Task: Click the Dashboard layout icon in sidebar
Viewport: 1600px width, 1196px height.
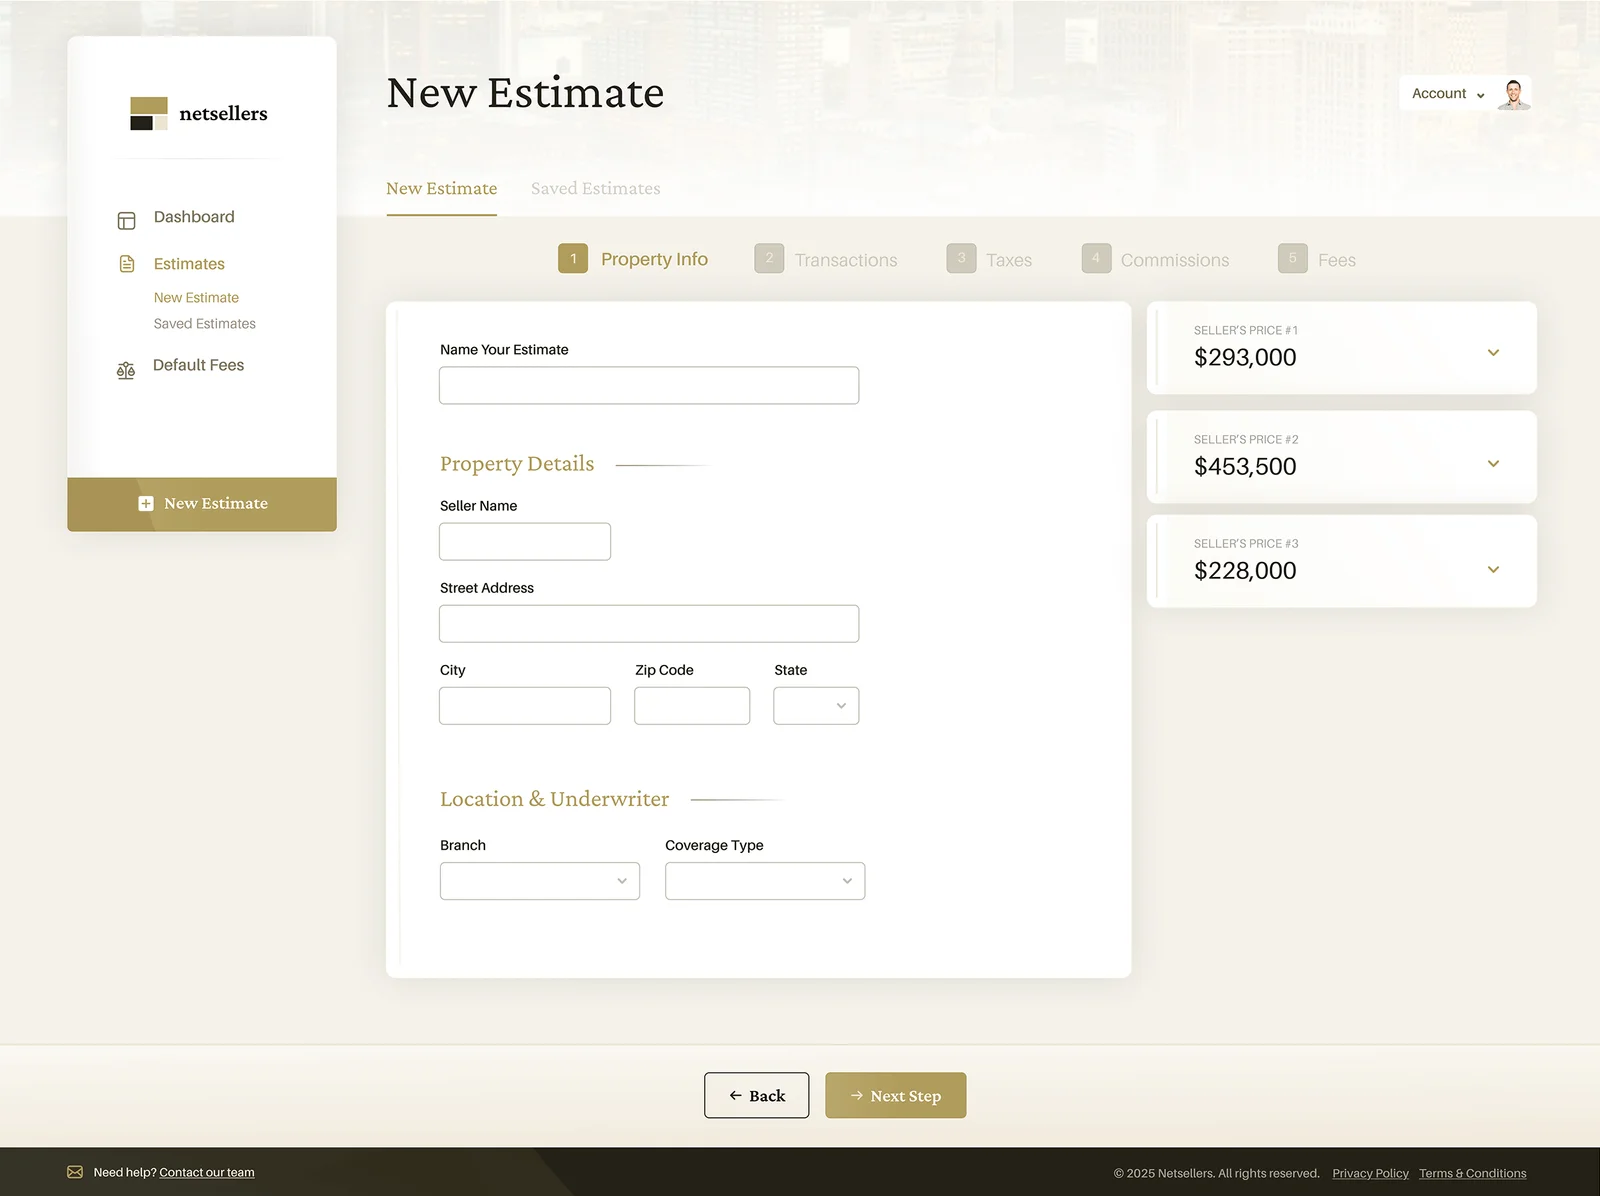Action: tap(126, 220)
